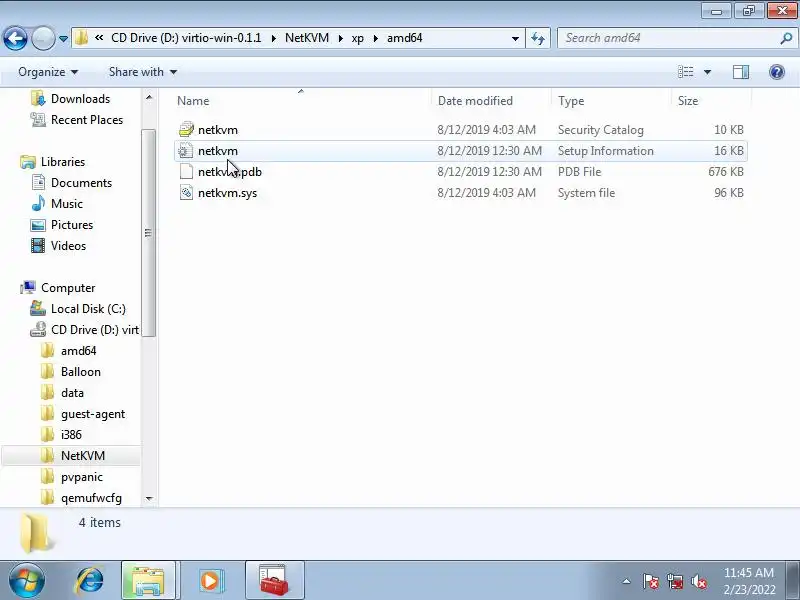Click the Action Center flag icon
Viewport: 800px width, 600px height.
tap(651, 581)
